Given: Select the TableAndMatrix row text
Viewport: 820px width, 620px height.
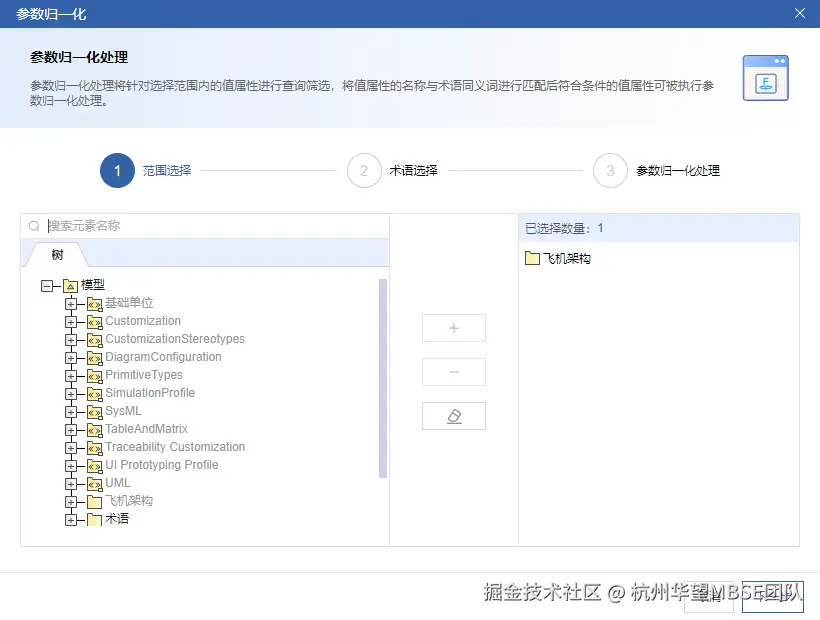Looking at the screenshot, I should (146, 429).
